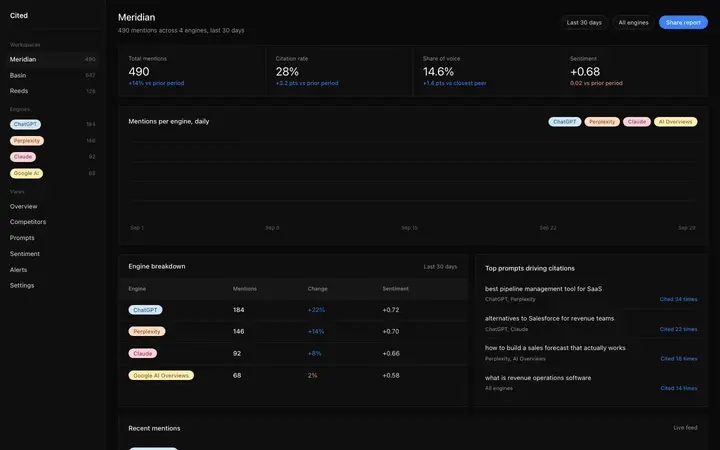This screenshot has width=720, height=450.
Task: Select the Google AI engine pill in sidebar
Action: 26,173
